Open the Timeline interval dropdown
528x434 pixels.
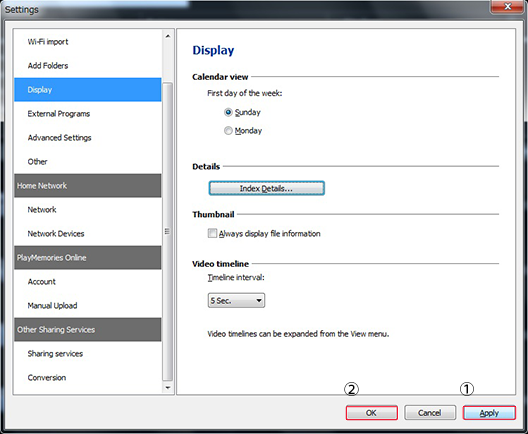pos(236,300)
